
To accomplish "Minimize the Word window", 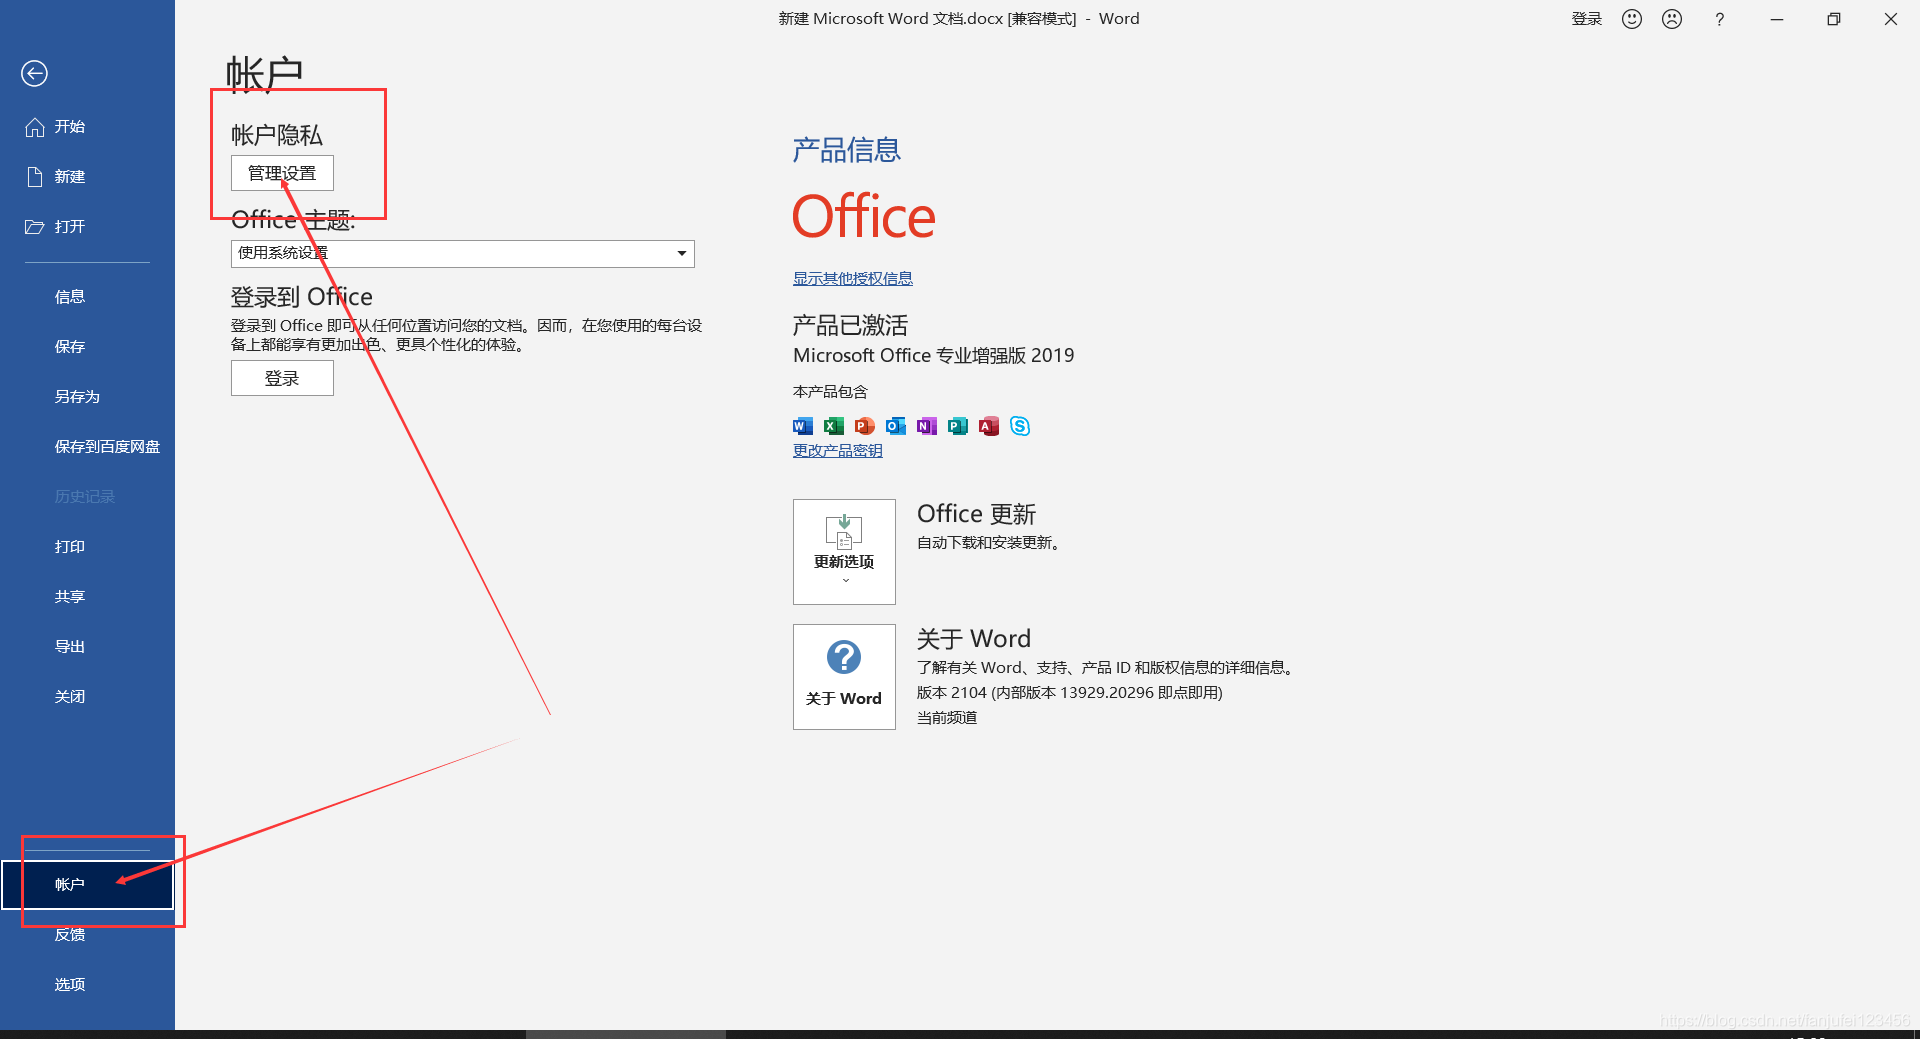I will click(1777, 19).
